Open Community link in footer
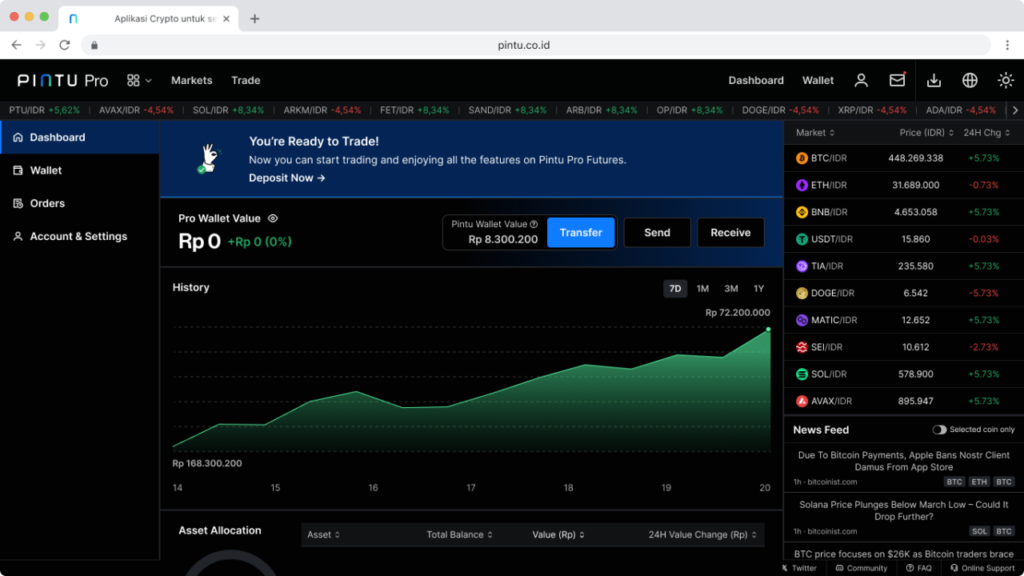 click(x=861, y=568)
